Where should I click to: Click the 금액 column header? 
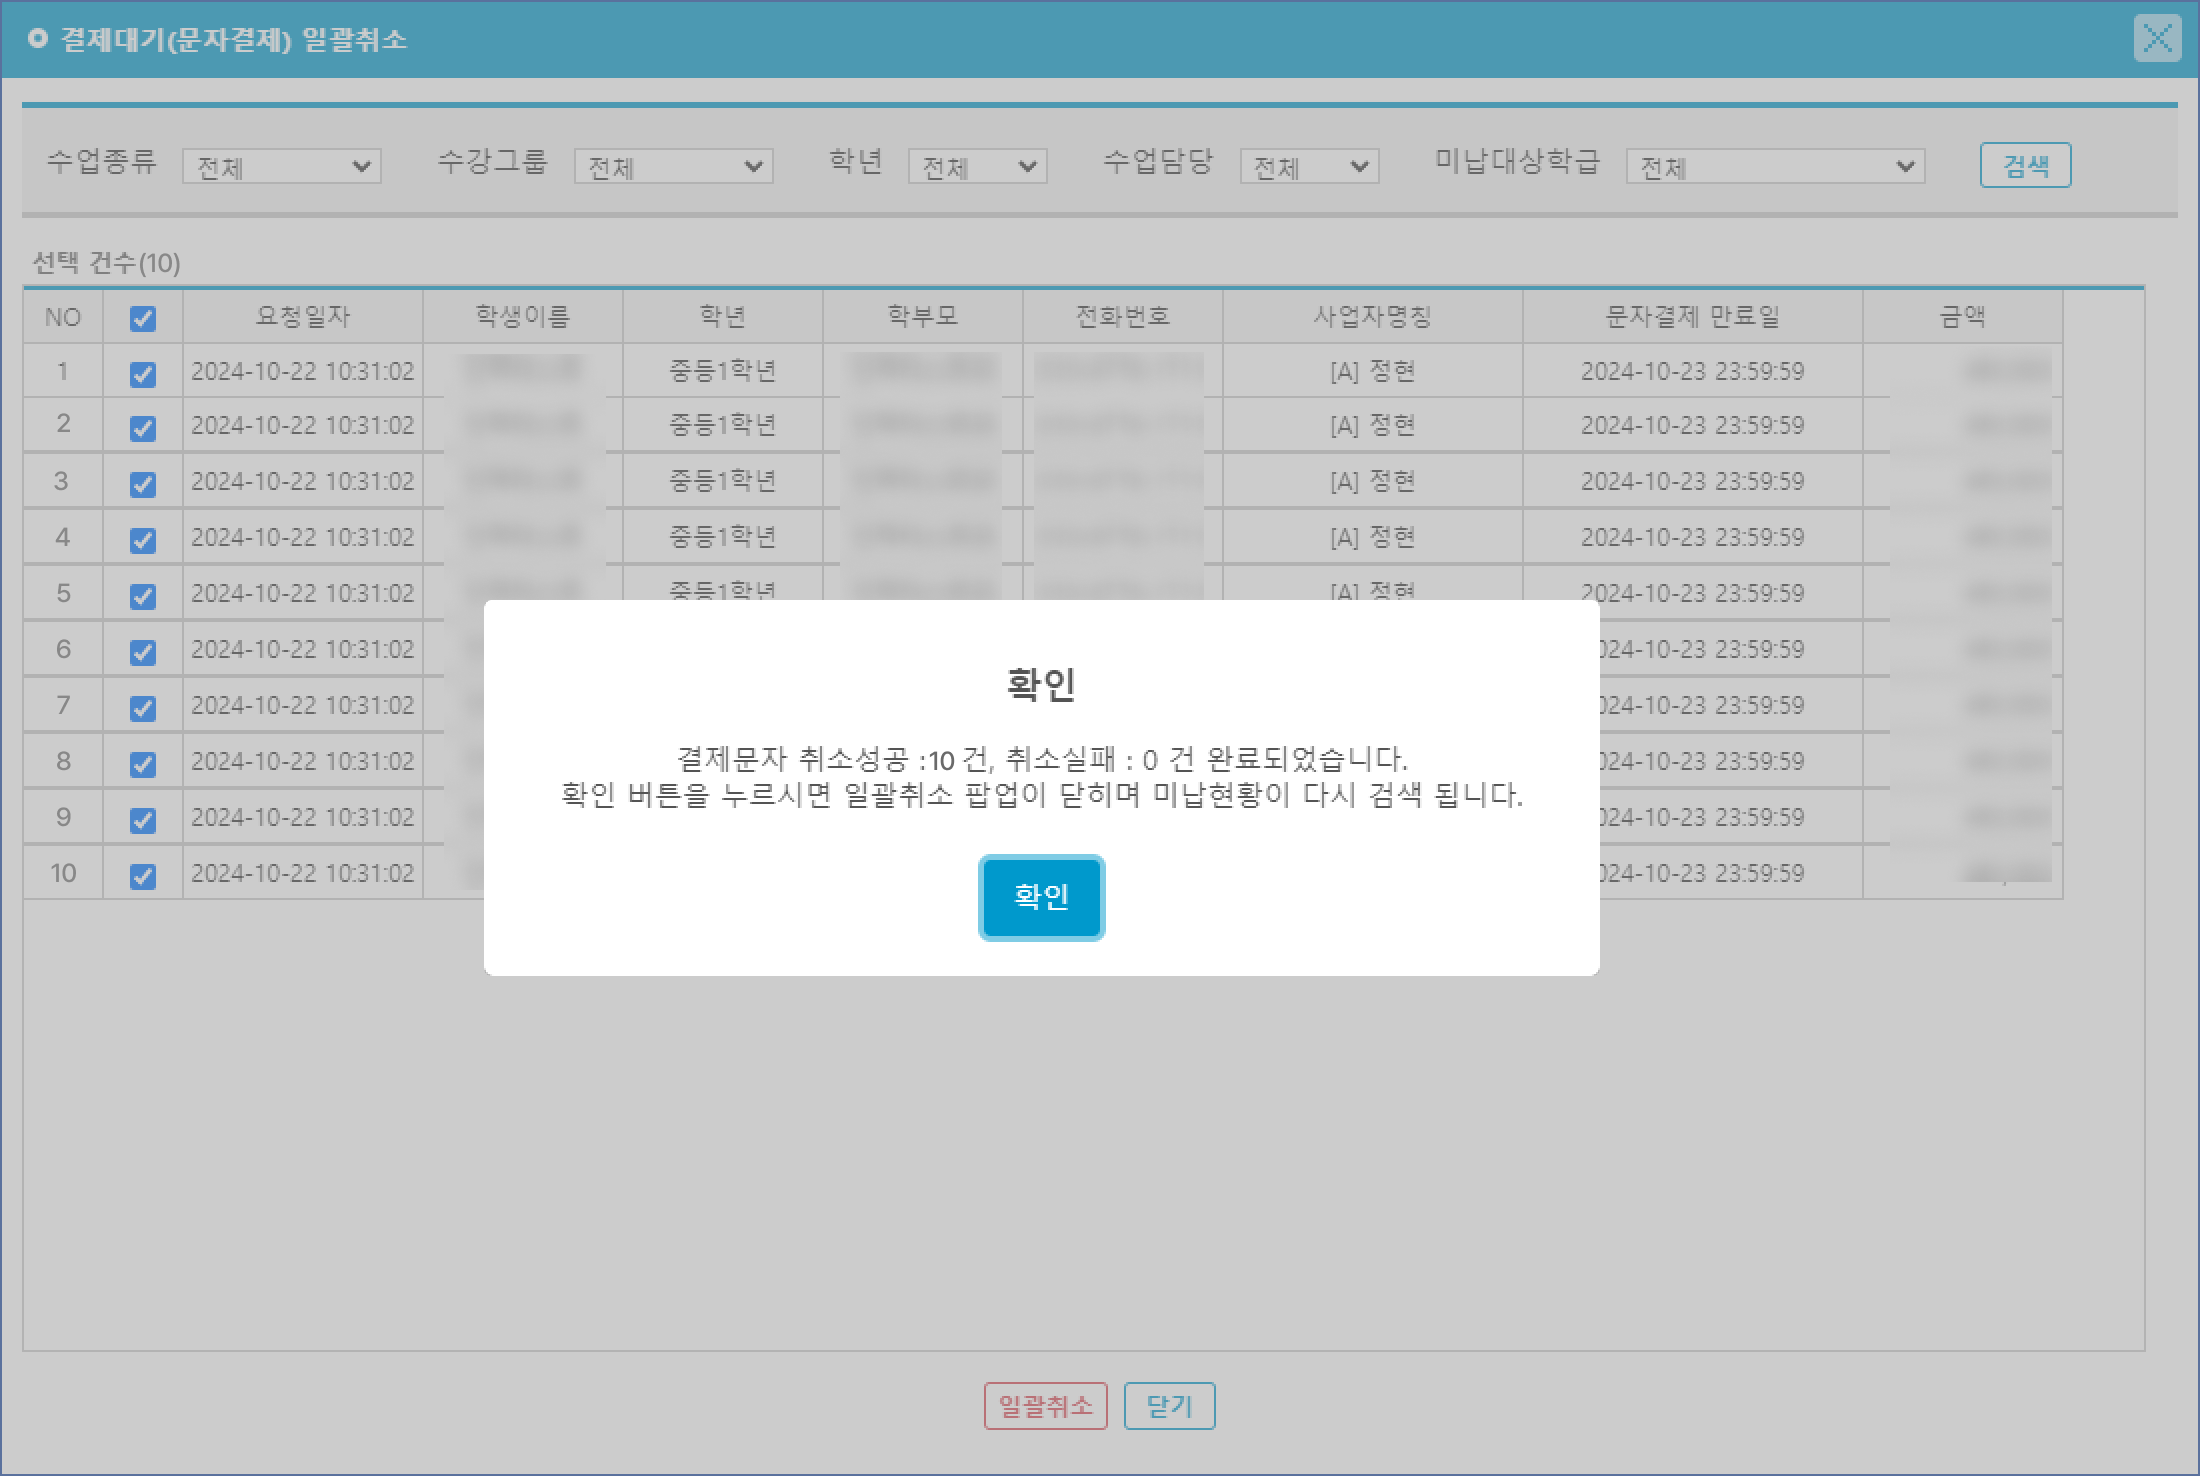1962,317
